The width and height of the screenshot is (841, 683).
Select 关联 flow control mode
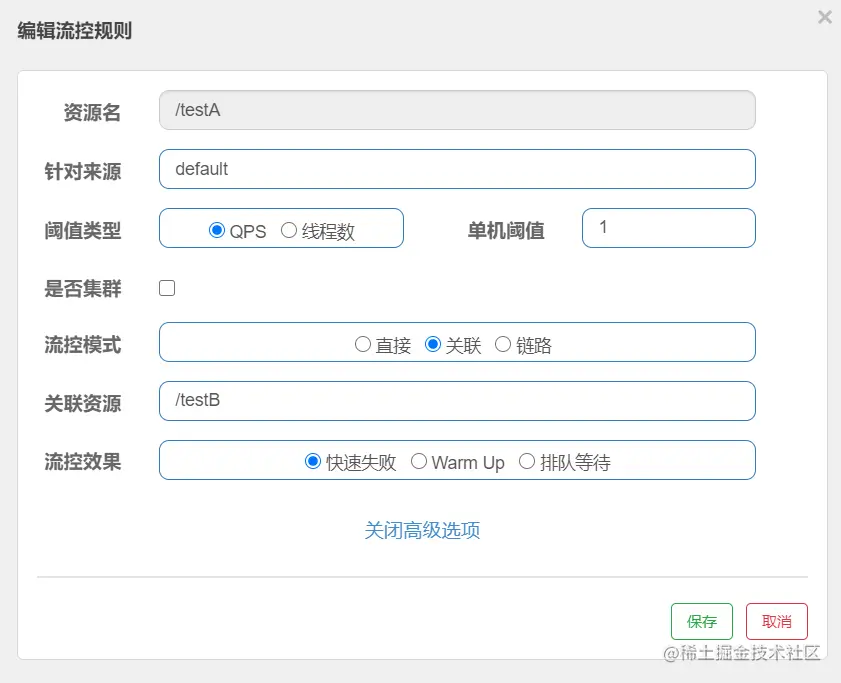(433, 344)
